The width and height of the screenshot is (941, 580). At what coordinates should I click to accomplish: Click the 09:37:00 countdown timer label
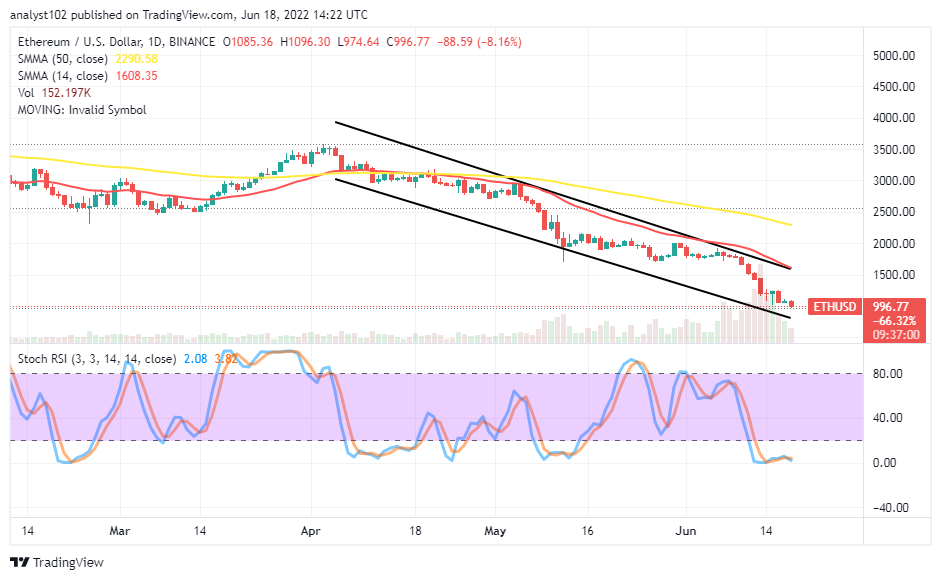pyautogui.click(x=896, y=335)
